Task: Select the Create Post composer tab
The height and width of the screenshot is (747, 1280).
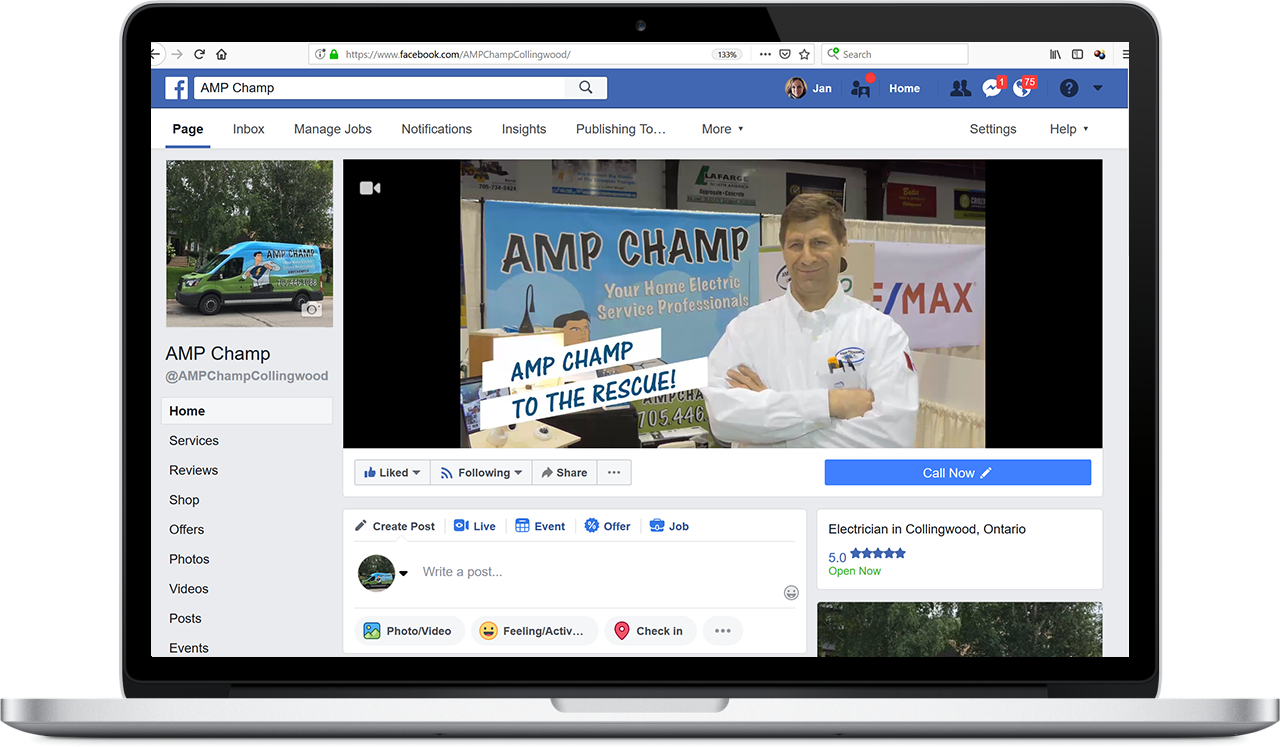Action: click(x=395, y=526)
